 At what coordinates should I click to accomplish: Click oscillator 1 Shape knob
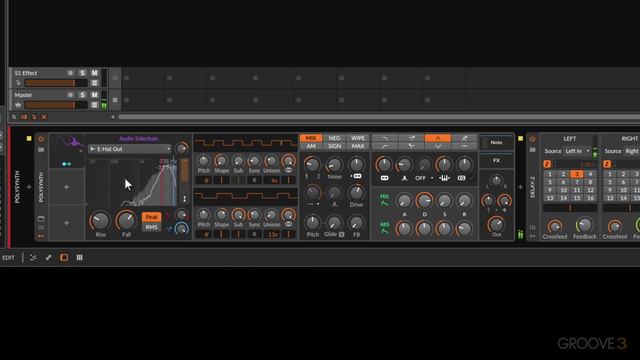coord(221,161)
